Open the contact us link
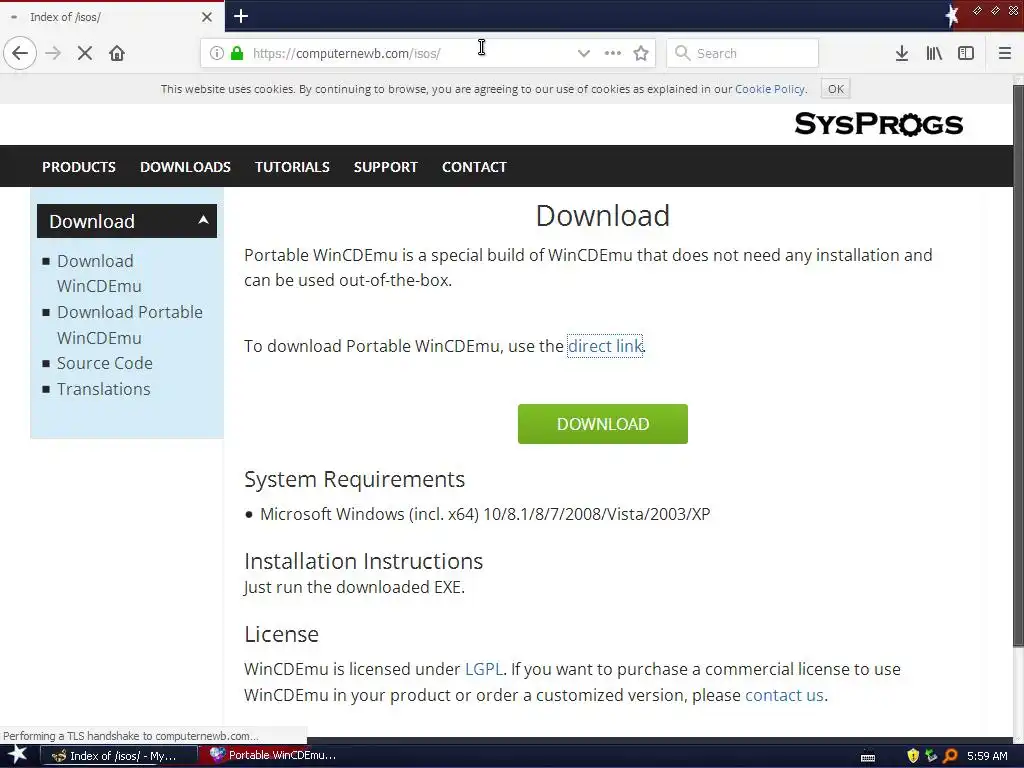This screenshot has width=1024, height=768. [784, 695]
